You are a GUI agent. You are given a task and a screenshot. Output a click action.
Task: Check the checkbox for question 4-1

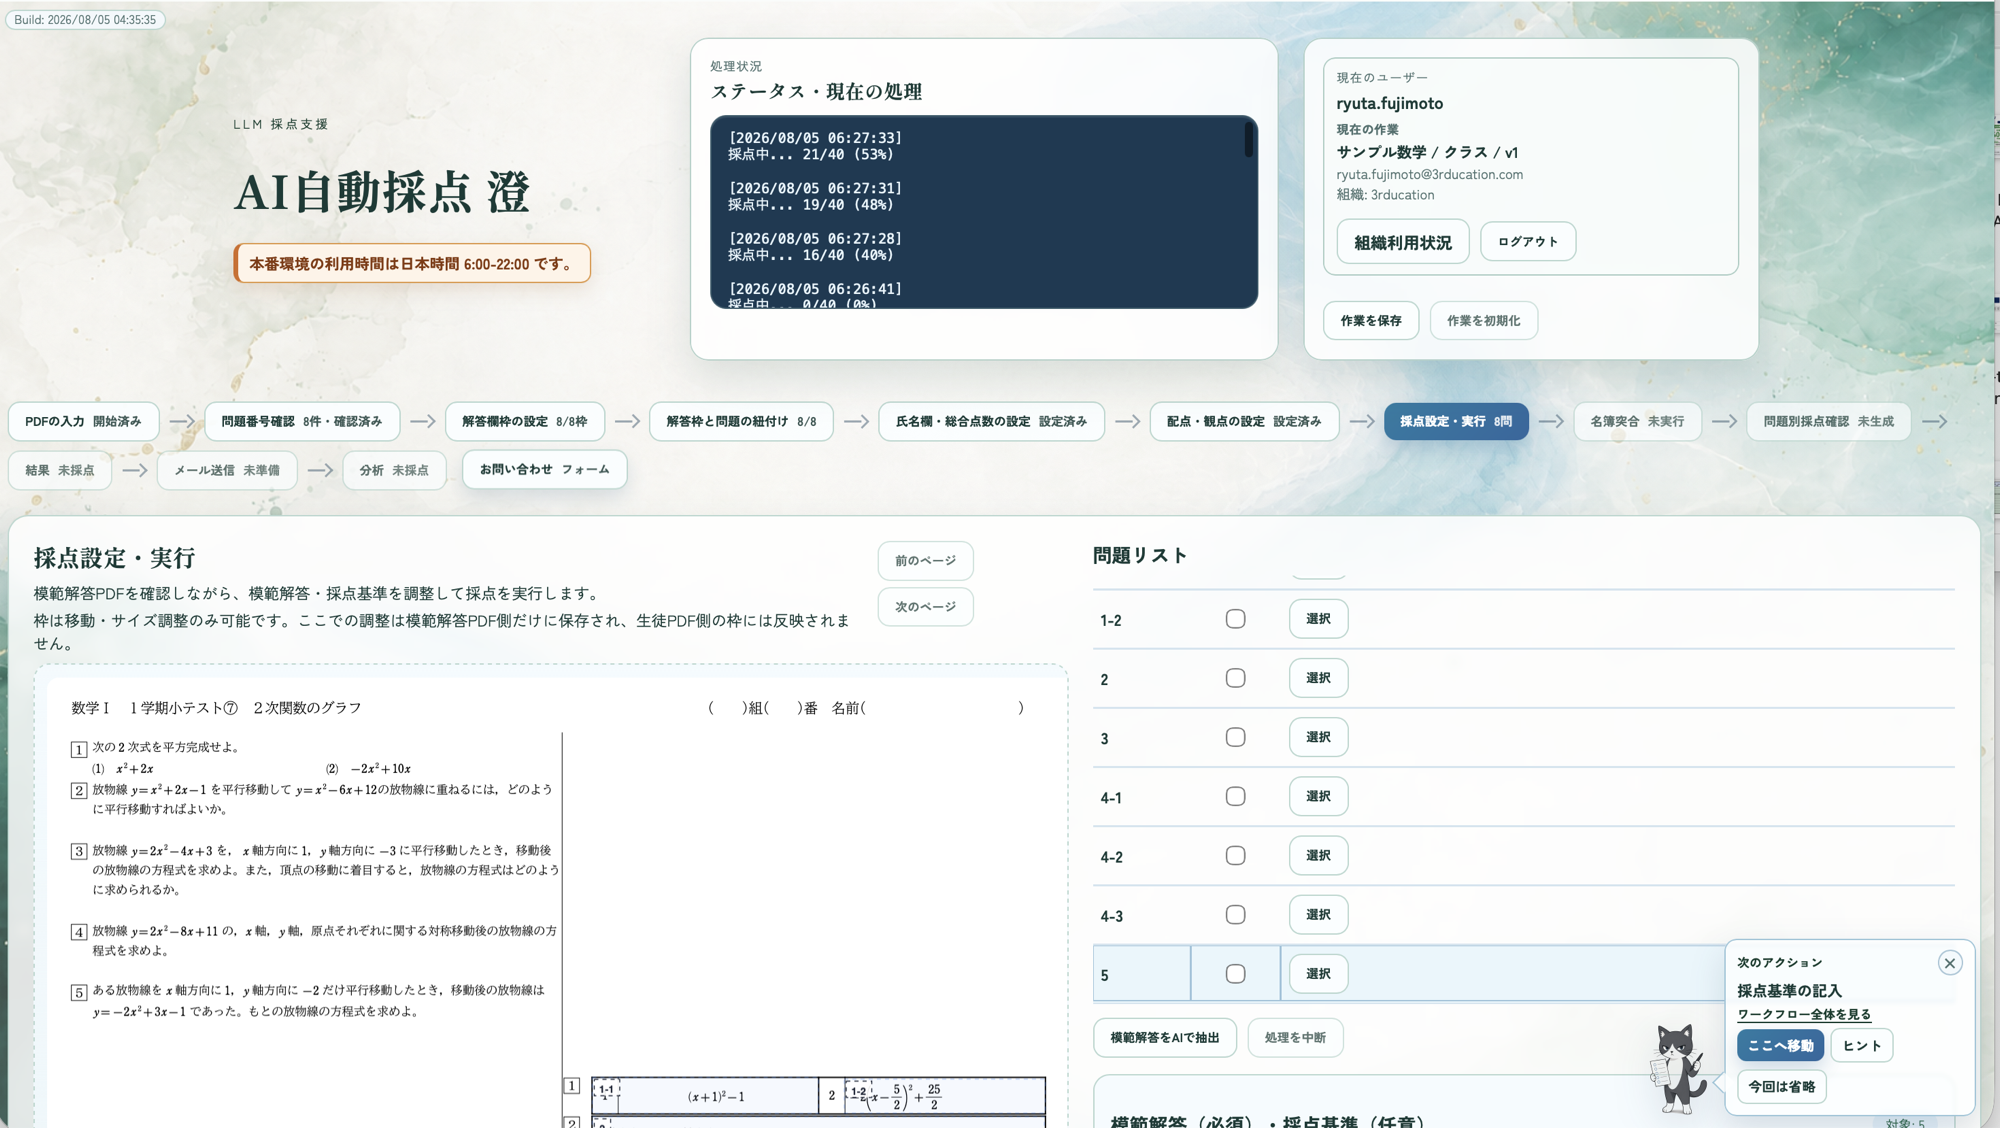pyautogui.click(x=1235, y=796)
